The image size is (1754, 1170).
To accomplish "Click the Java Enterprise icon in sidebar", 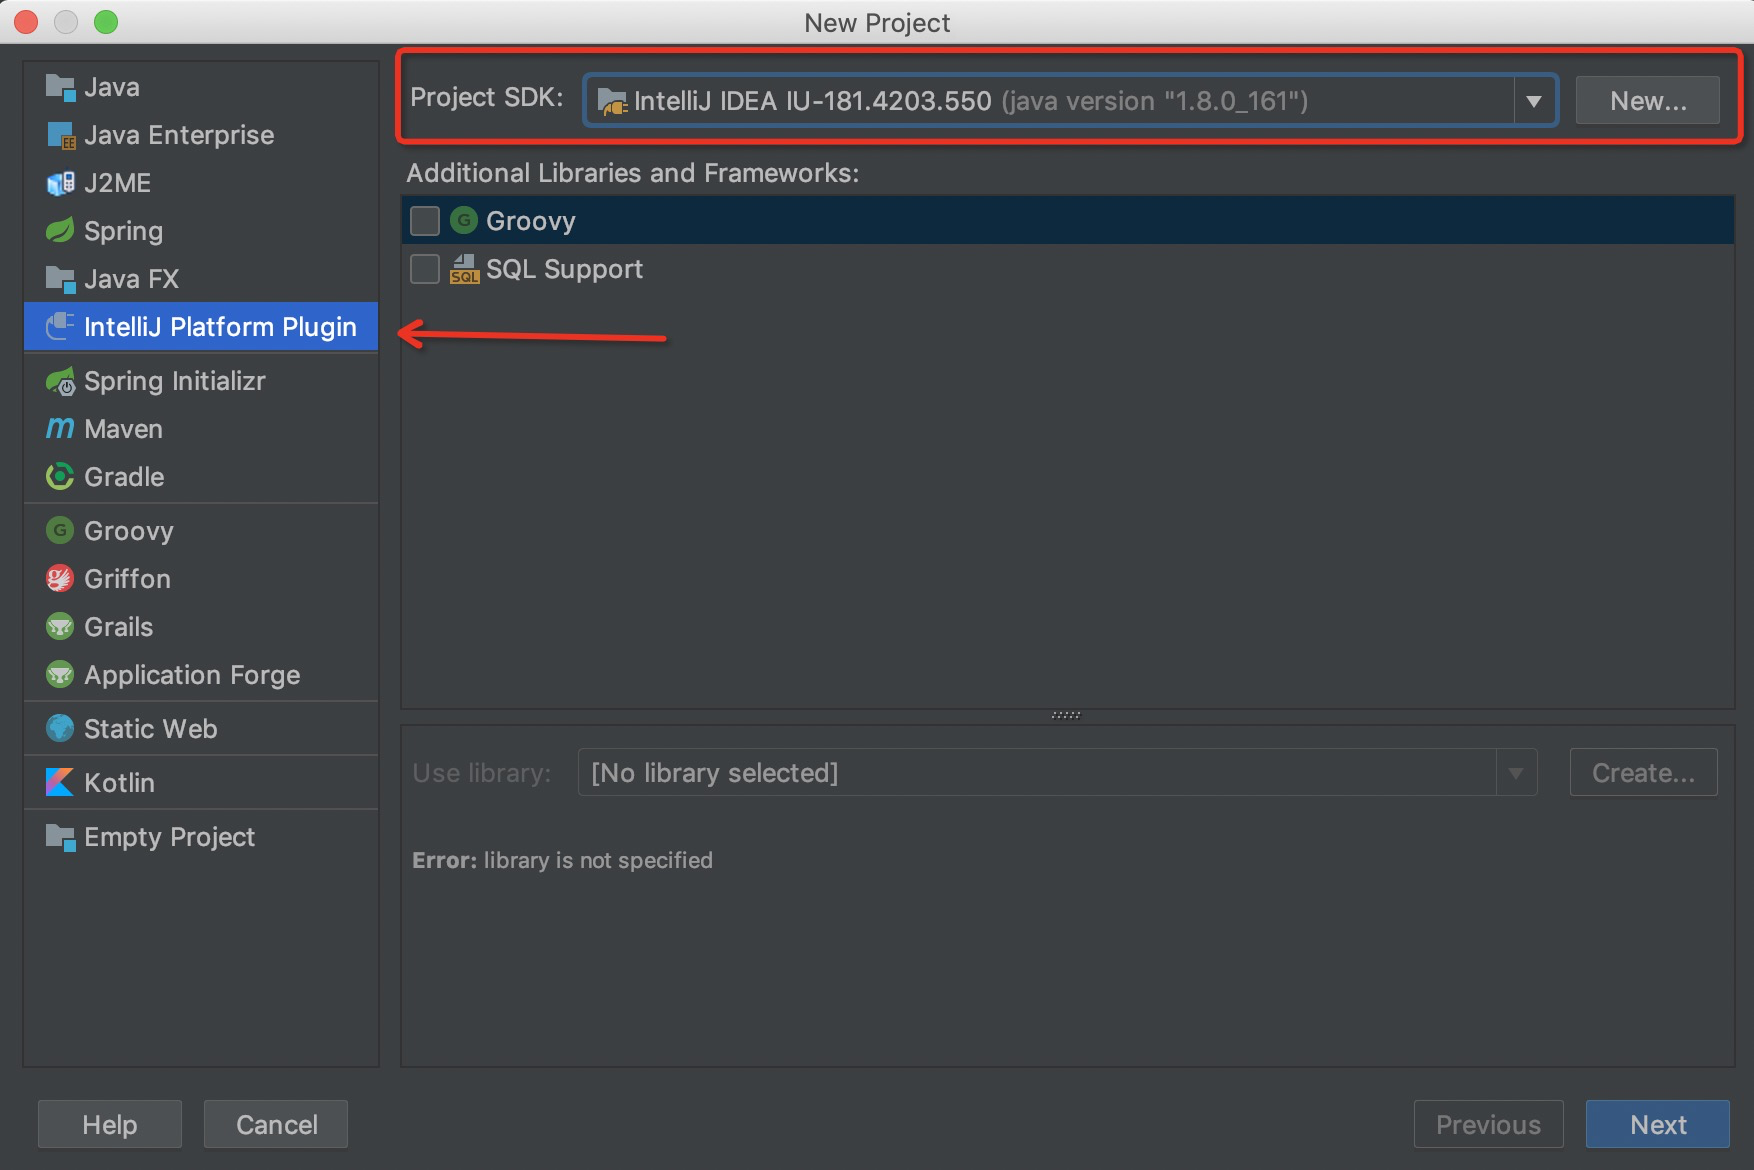I will (60, 136).
